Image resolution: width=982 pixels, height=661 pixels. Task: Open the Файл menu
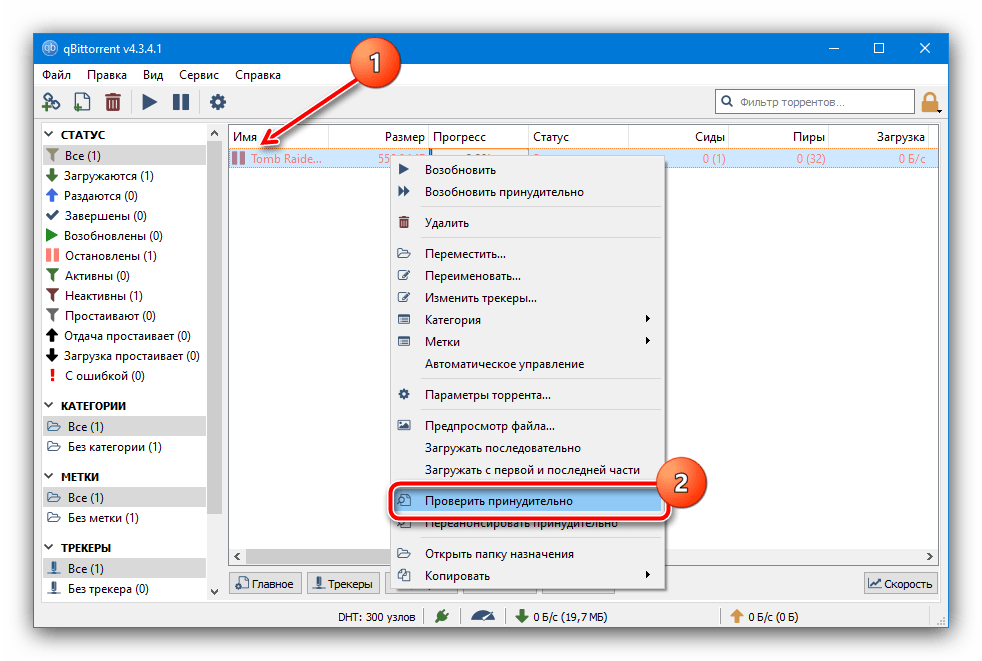[x=56, y=75]
